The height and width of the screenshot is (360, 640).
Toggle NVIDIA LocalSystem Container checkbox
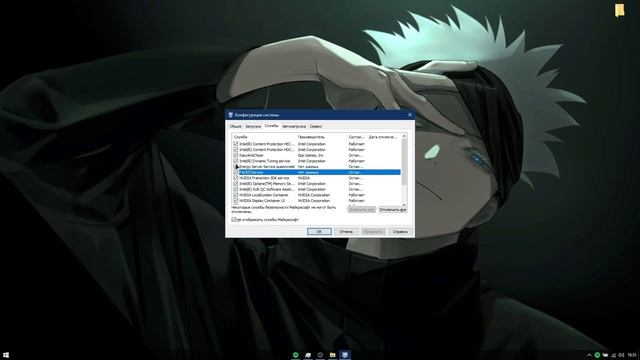pyautogui.click(x=236, y=195)
